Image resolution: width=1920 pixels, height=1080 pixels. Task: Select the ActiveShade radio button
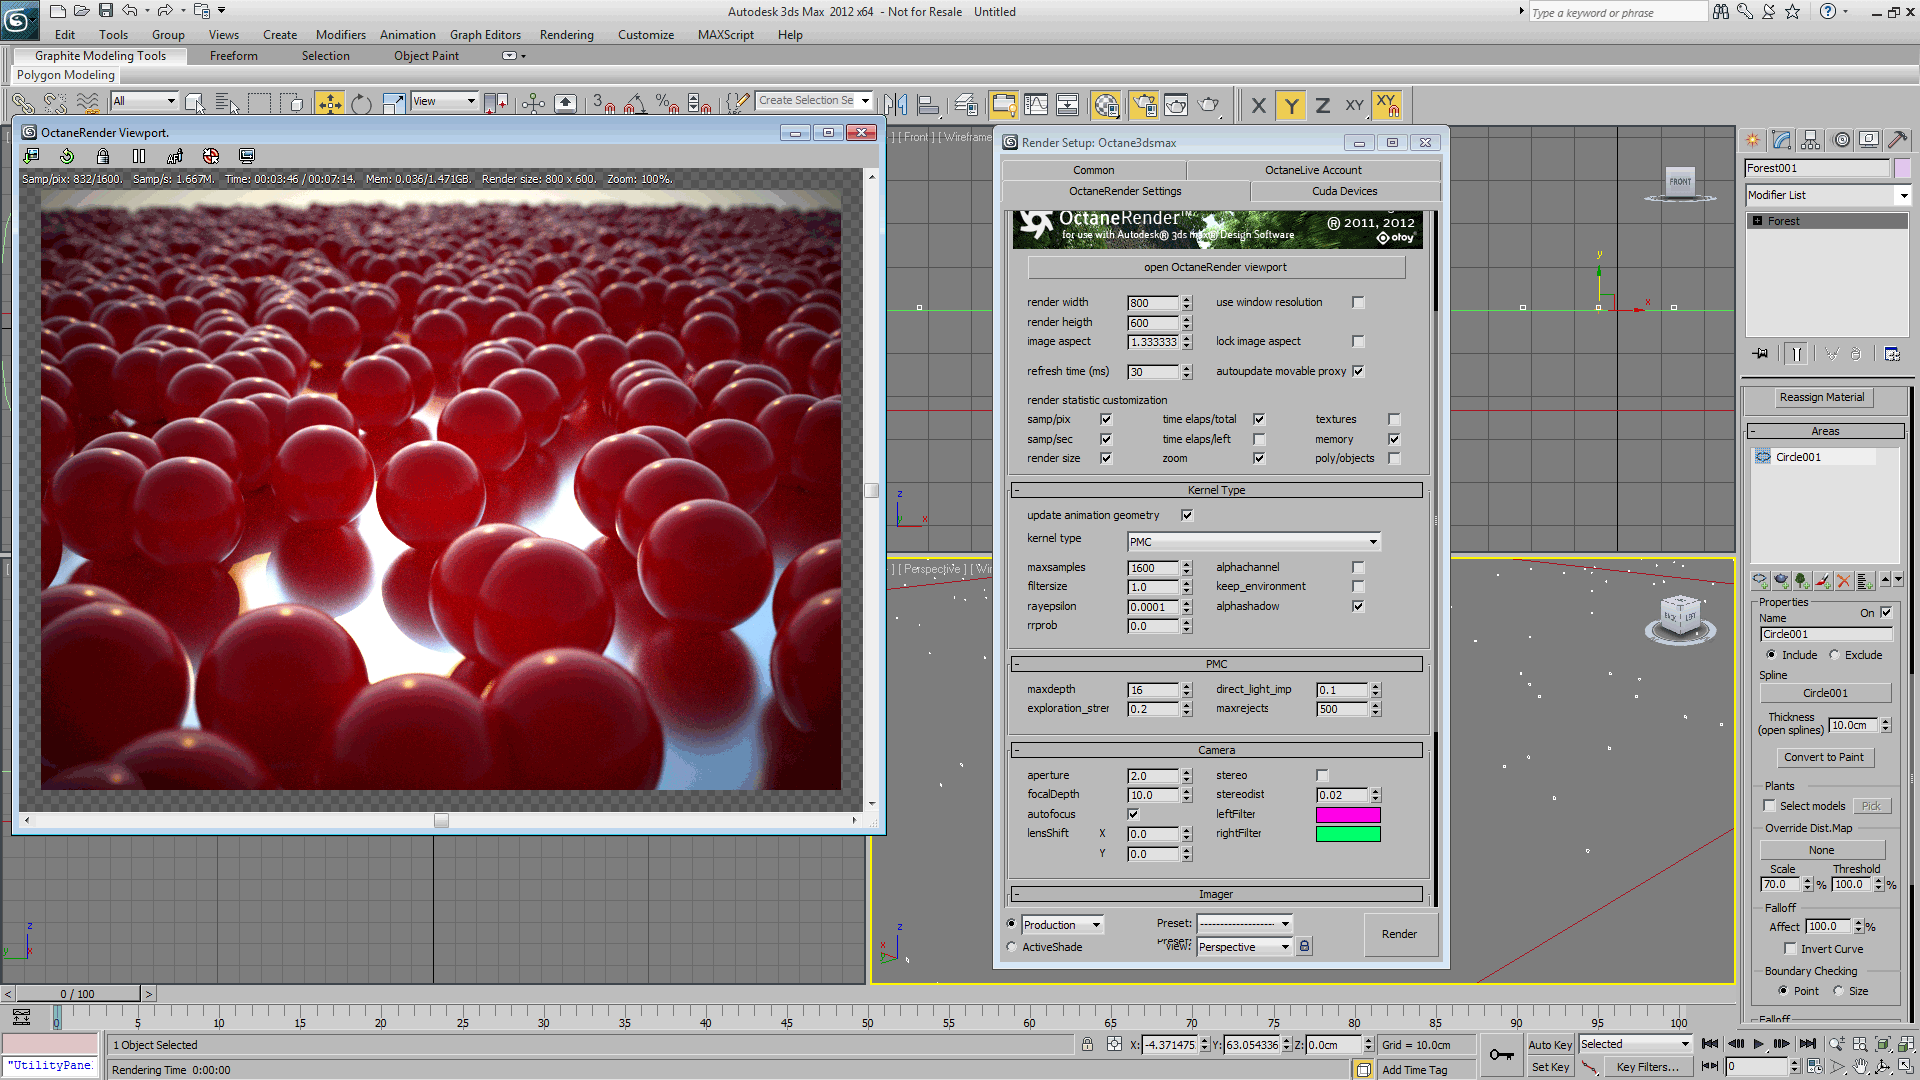pos(1012,947)
